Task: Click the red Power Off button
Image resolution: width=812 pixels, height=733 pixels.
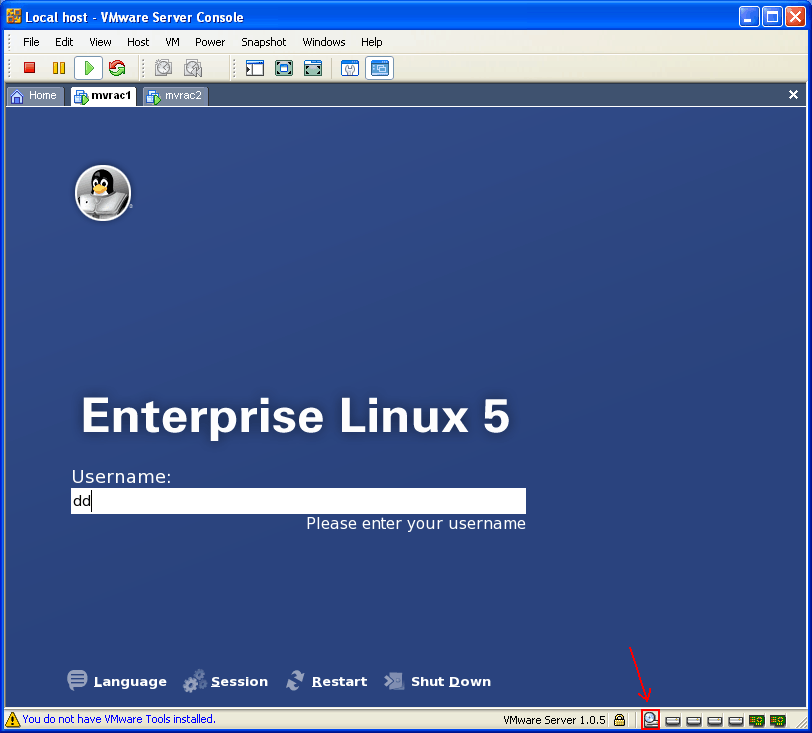Action: (29, 68)
